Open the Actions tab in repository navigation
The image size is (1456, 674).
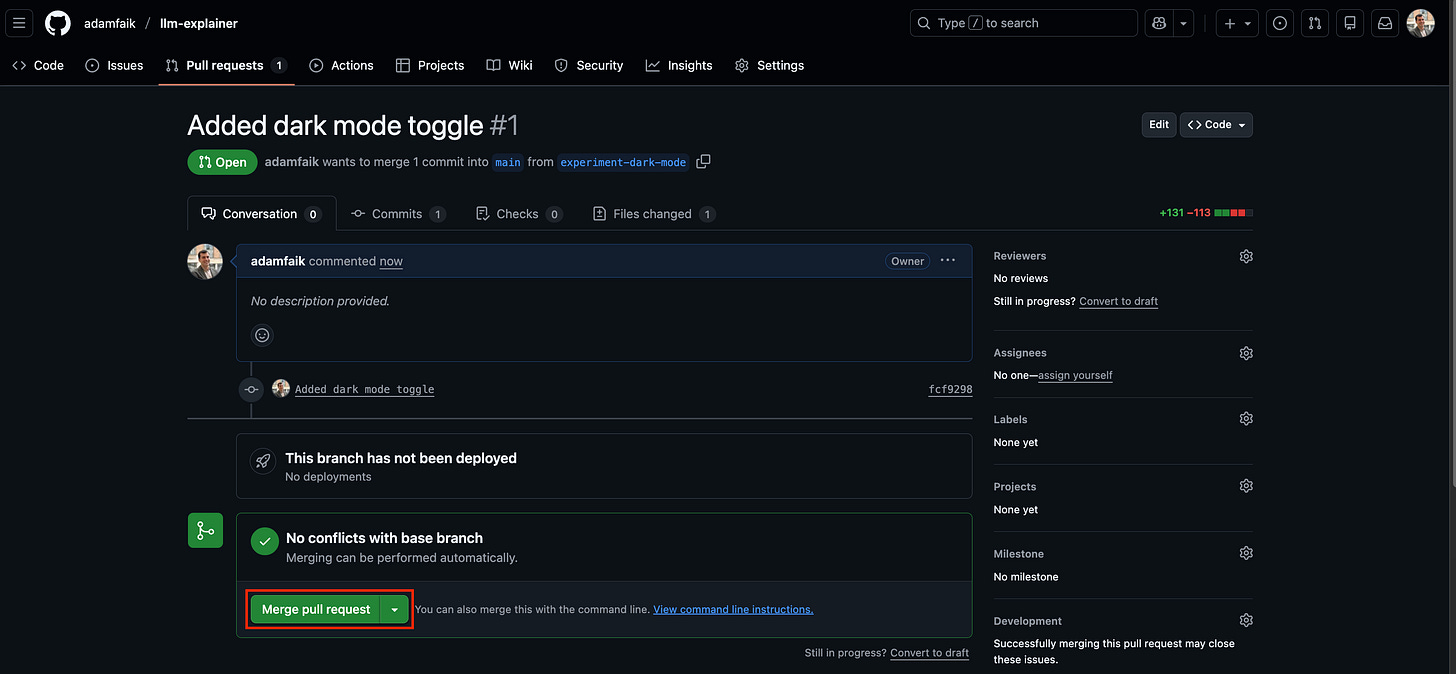(x=341, y=65)
